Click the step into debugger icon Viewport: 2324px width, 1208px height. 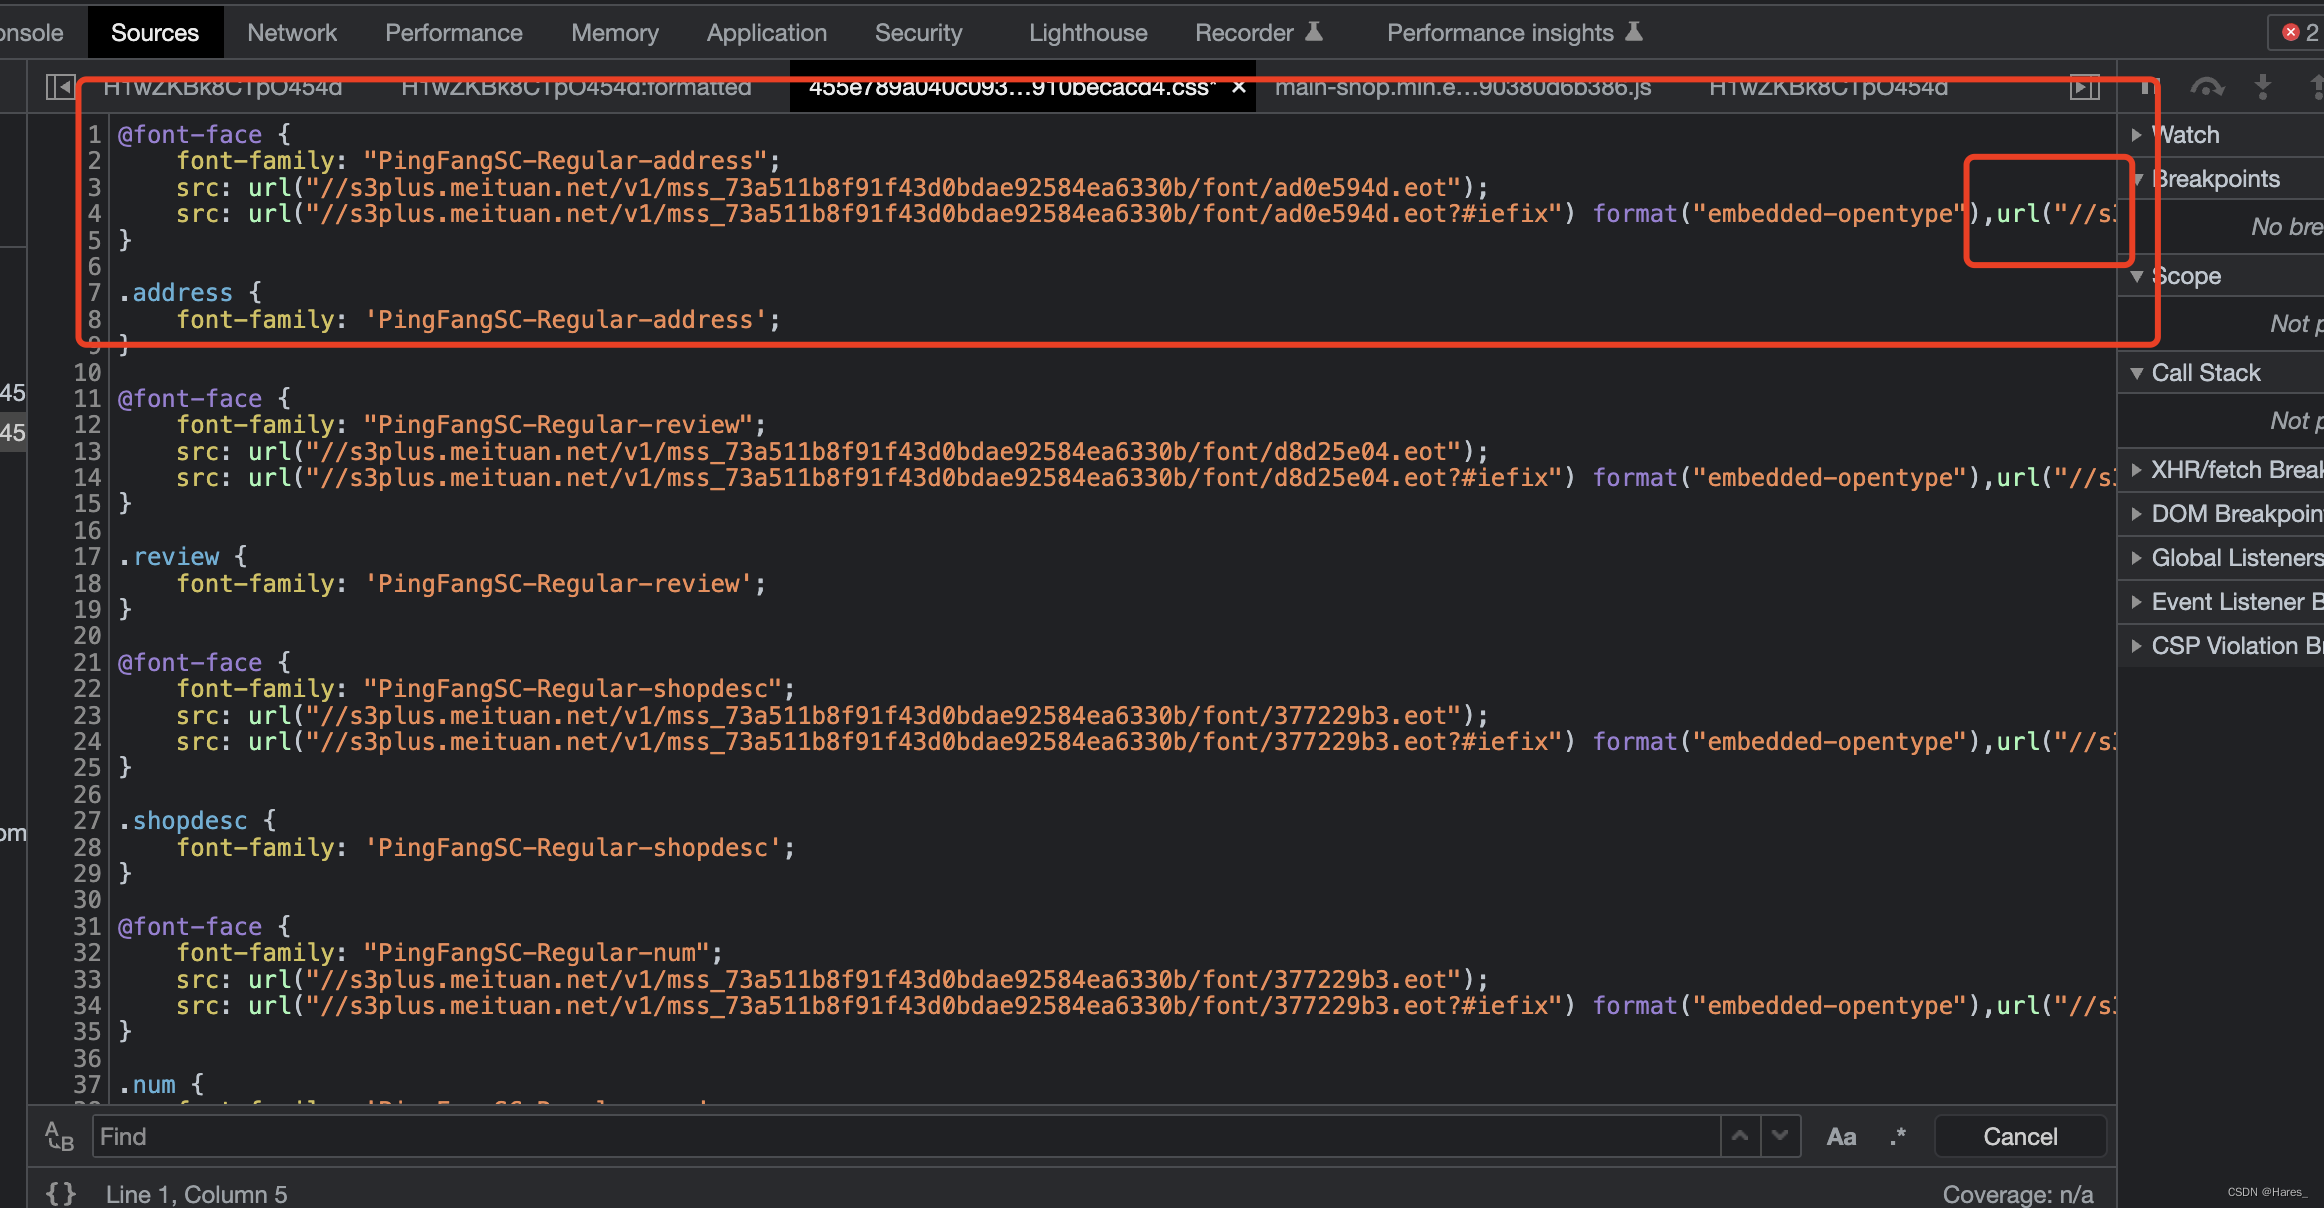pos(2263,87)
